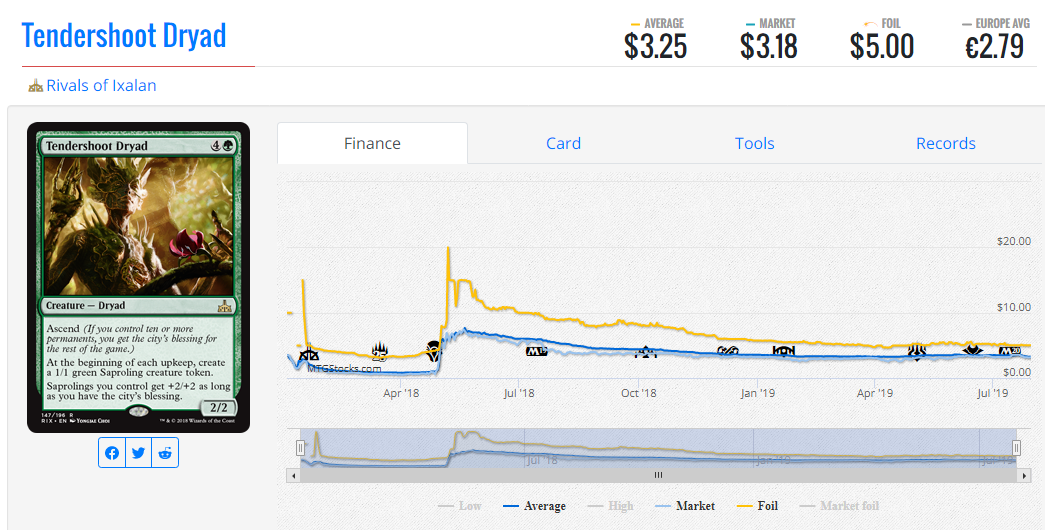Select the Ravnica Allegiance marker after Jan '19
1045x530 pixels.
(x=784, y=350)
